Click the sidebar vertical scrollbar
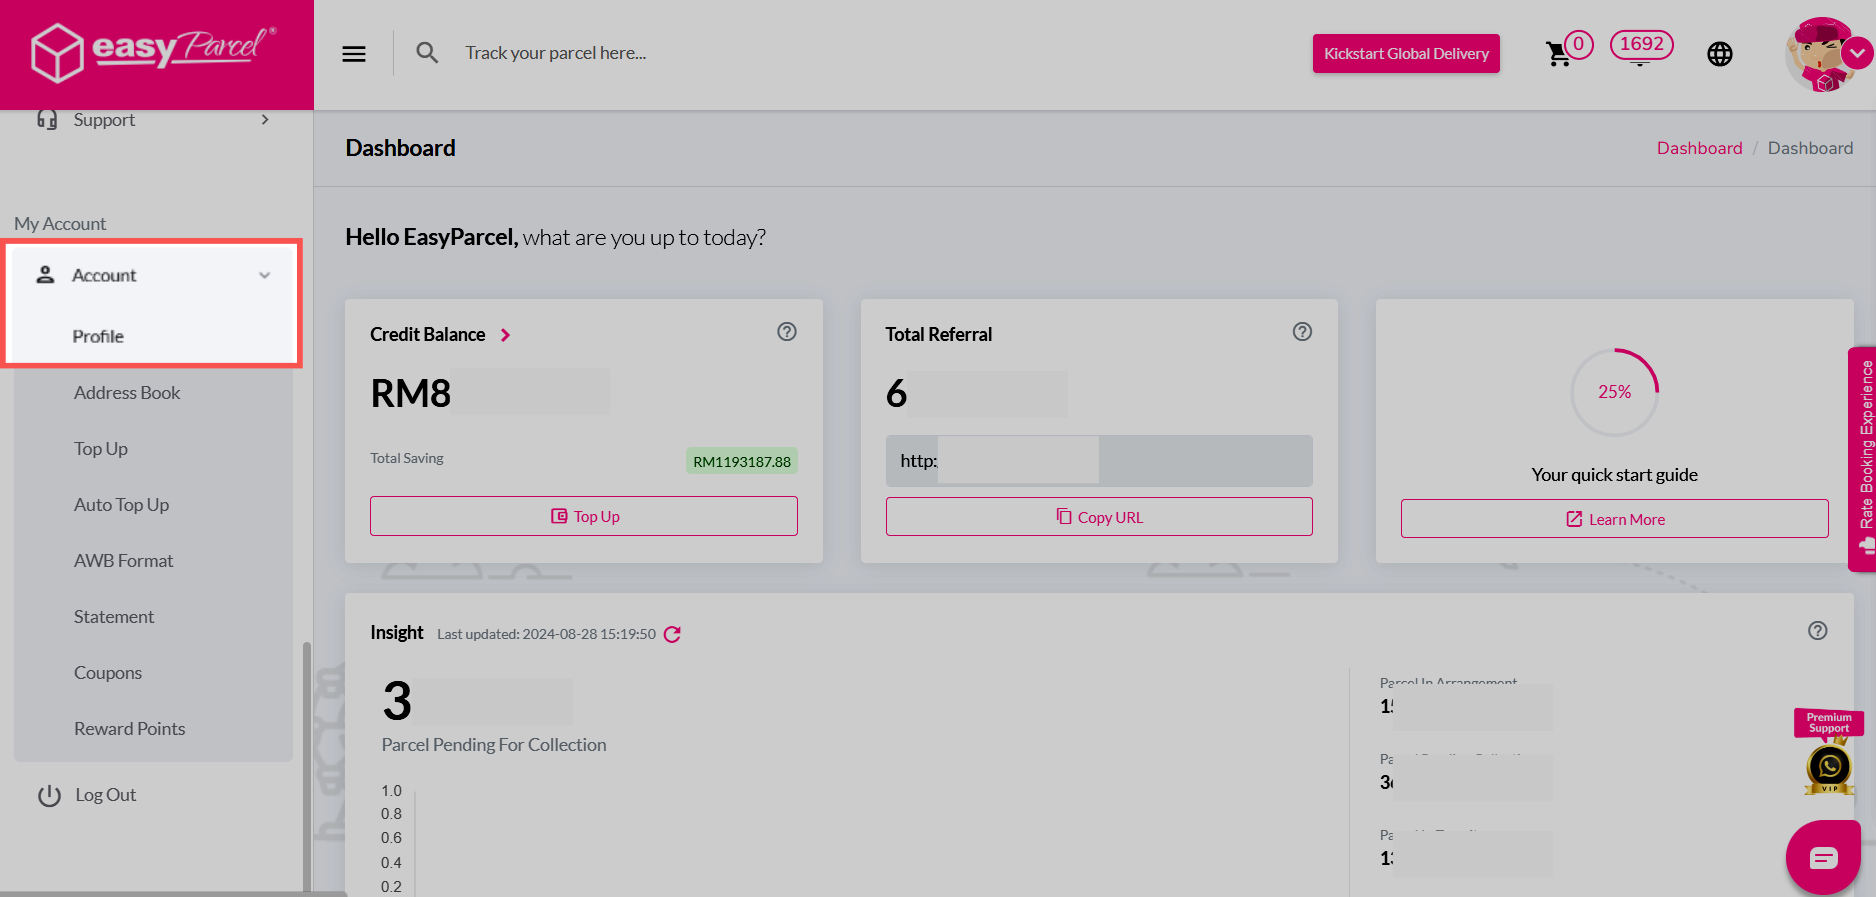The image size is (1876, 897). tap(307, 765)
